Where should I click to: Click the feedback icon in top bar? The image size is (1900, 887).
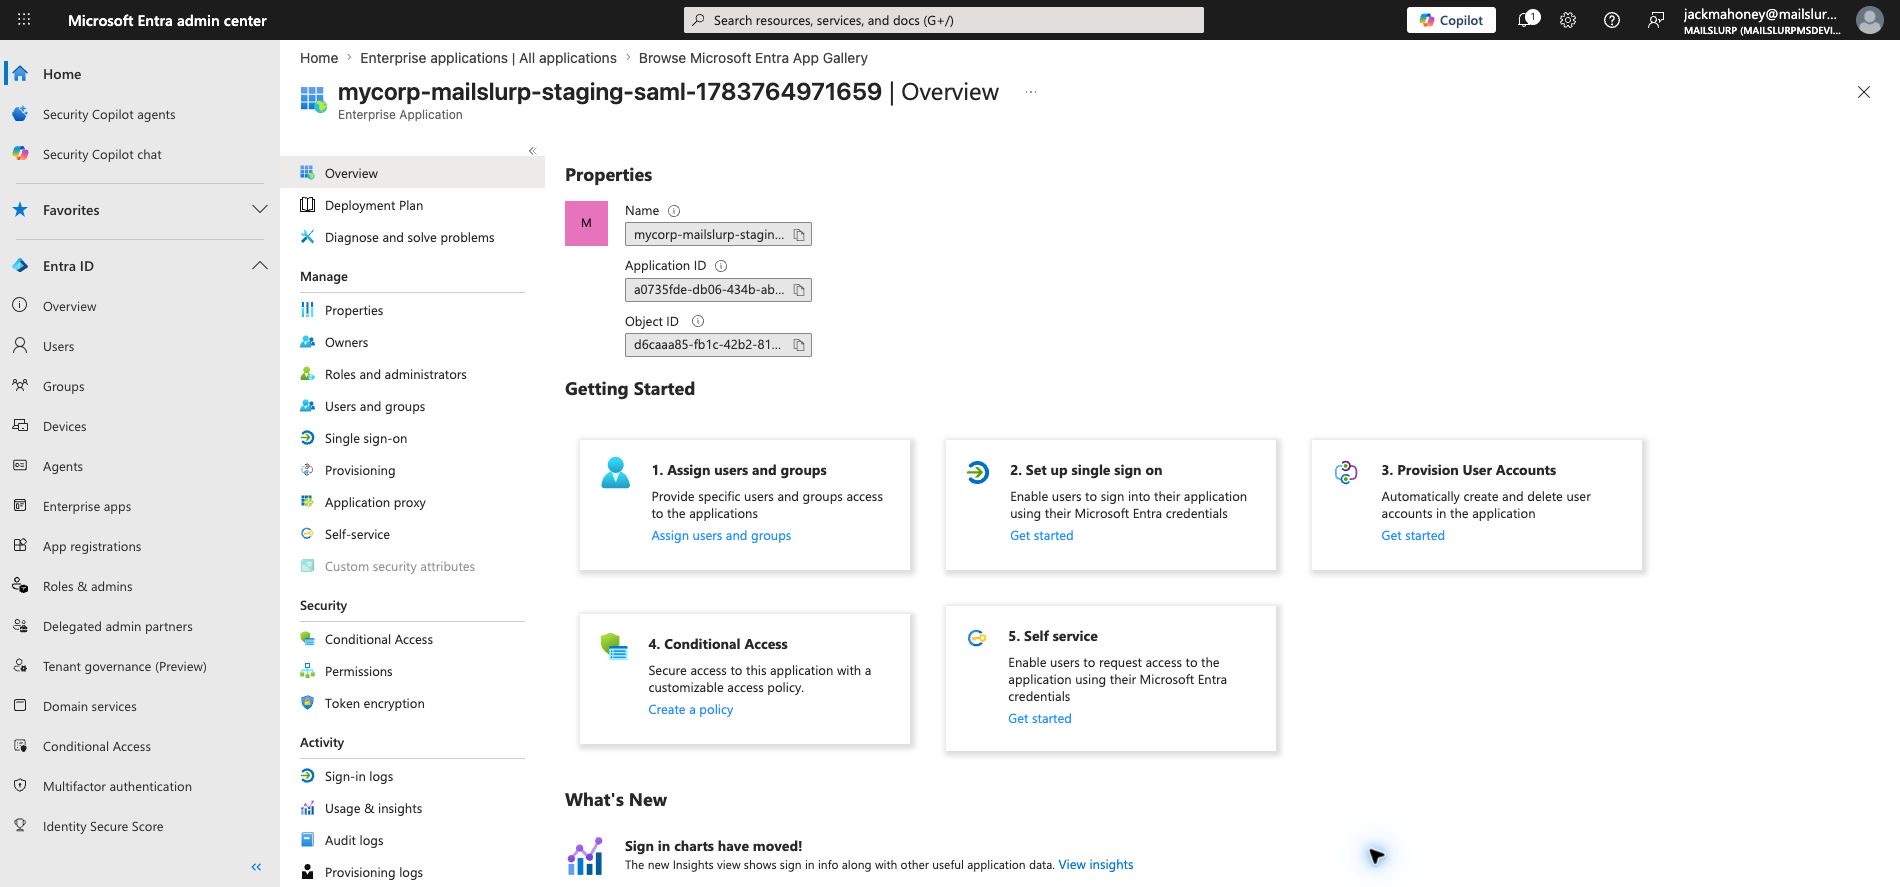click(1656, 20)
